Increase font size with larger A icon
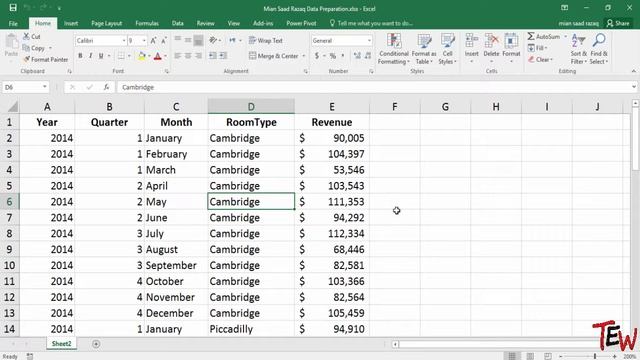This screenshot has height=360, width=640. 153,40
